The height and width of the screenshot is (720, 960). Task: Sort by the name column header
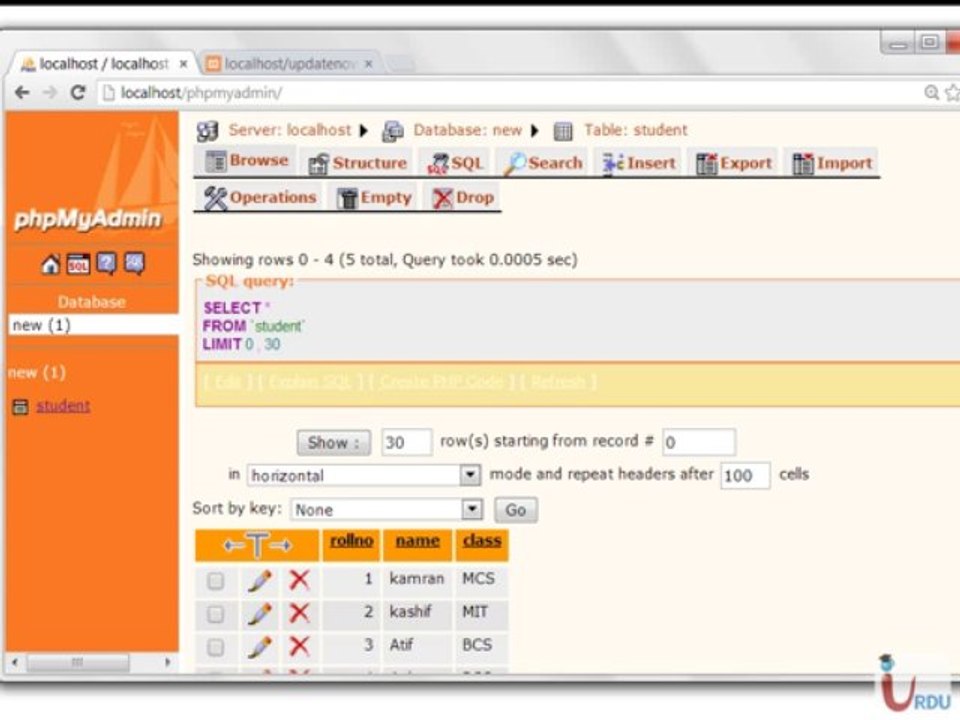click(418, 541)
